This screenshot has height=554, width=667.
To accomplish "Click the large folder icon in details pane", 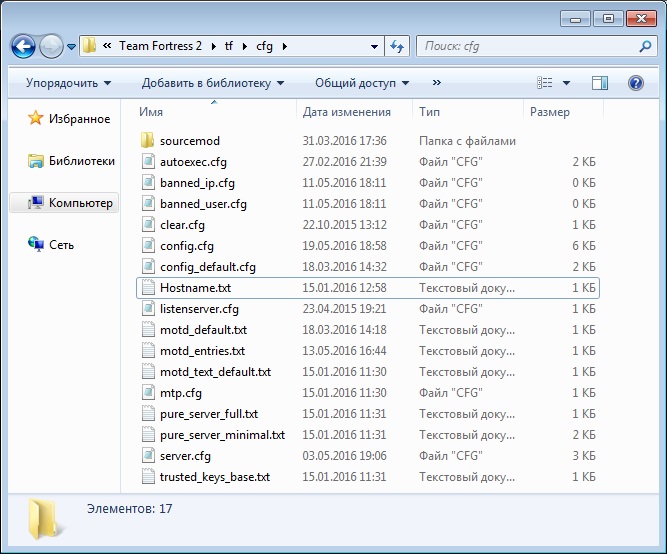I will click(44, 519).
